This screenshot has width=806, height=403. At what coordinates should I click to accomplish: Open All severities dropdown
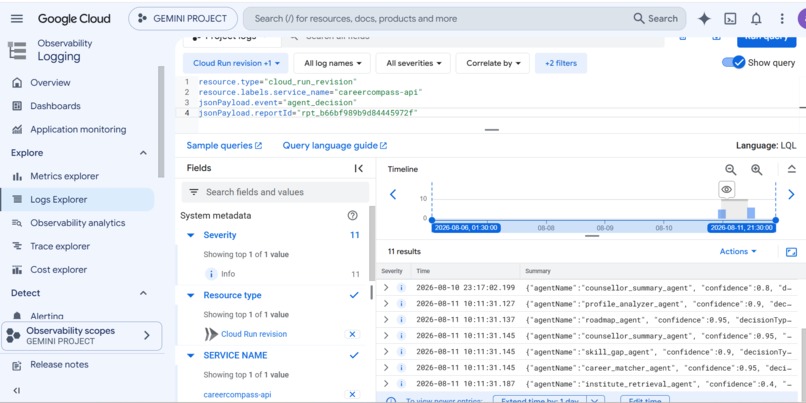click(x=413, y=63)
